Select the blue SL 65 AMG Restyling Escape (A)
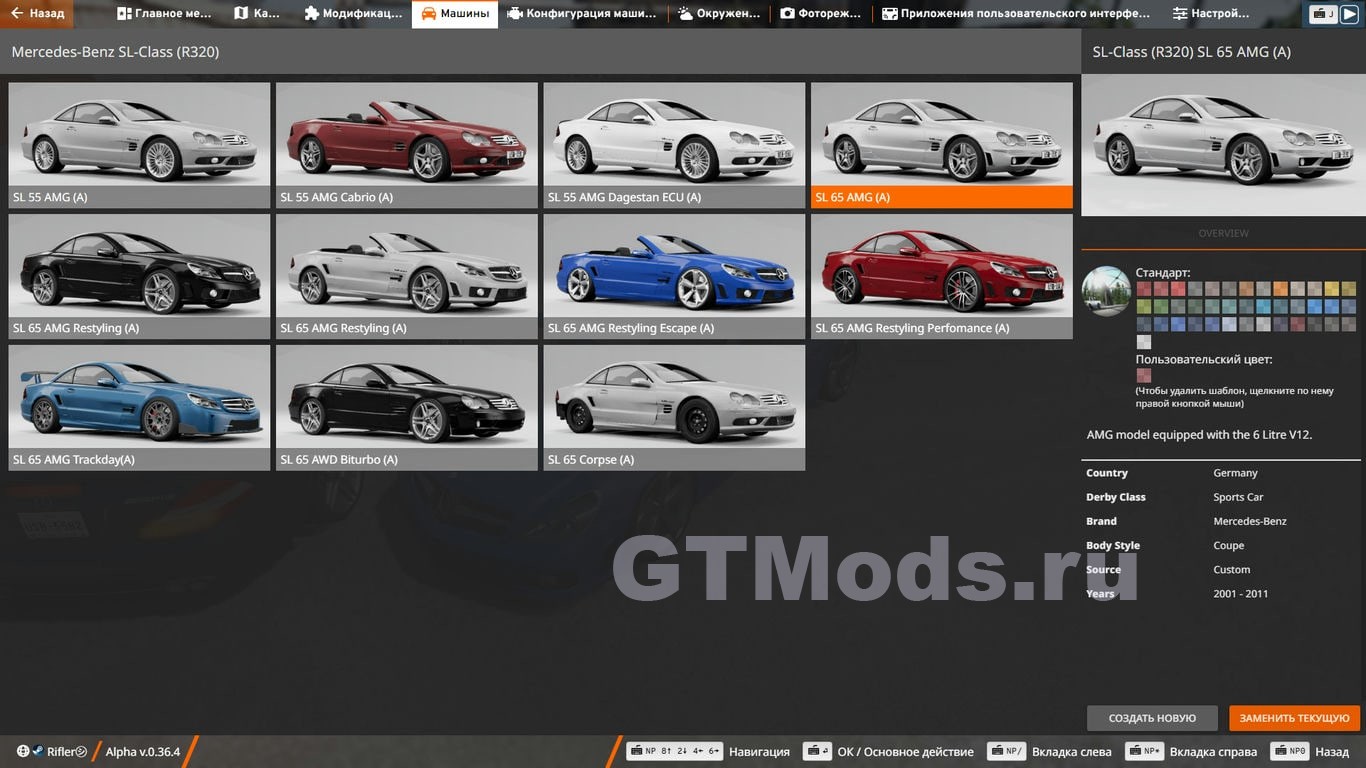1366x768 pixels. click(674, 277)
